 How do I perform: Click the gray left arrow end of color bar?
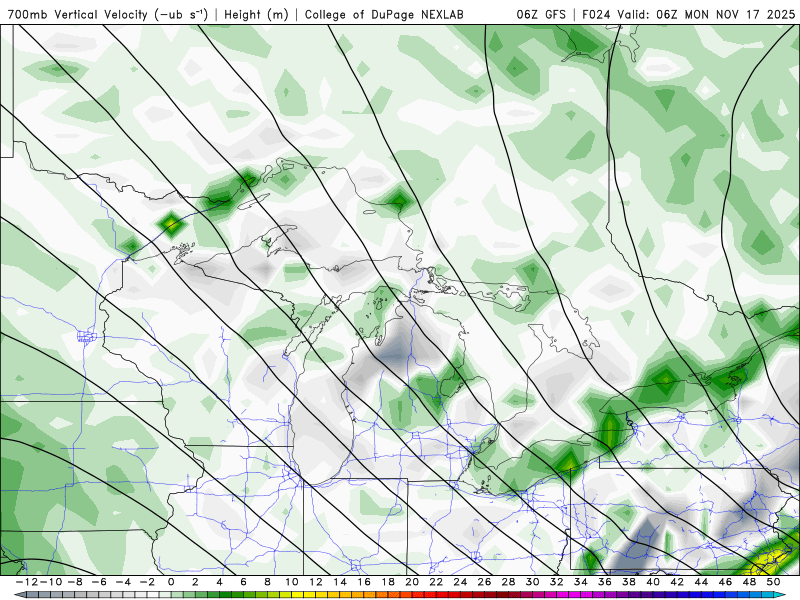click(x=19, y=595)
